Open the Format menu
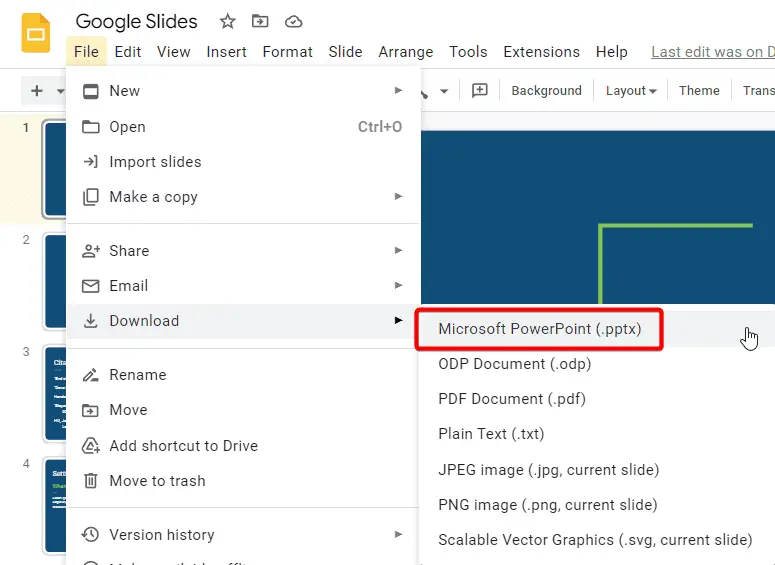The image size is (775, 565). point(288,51)
